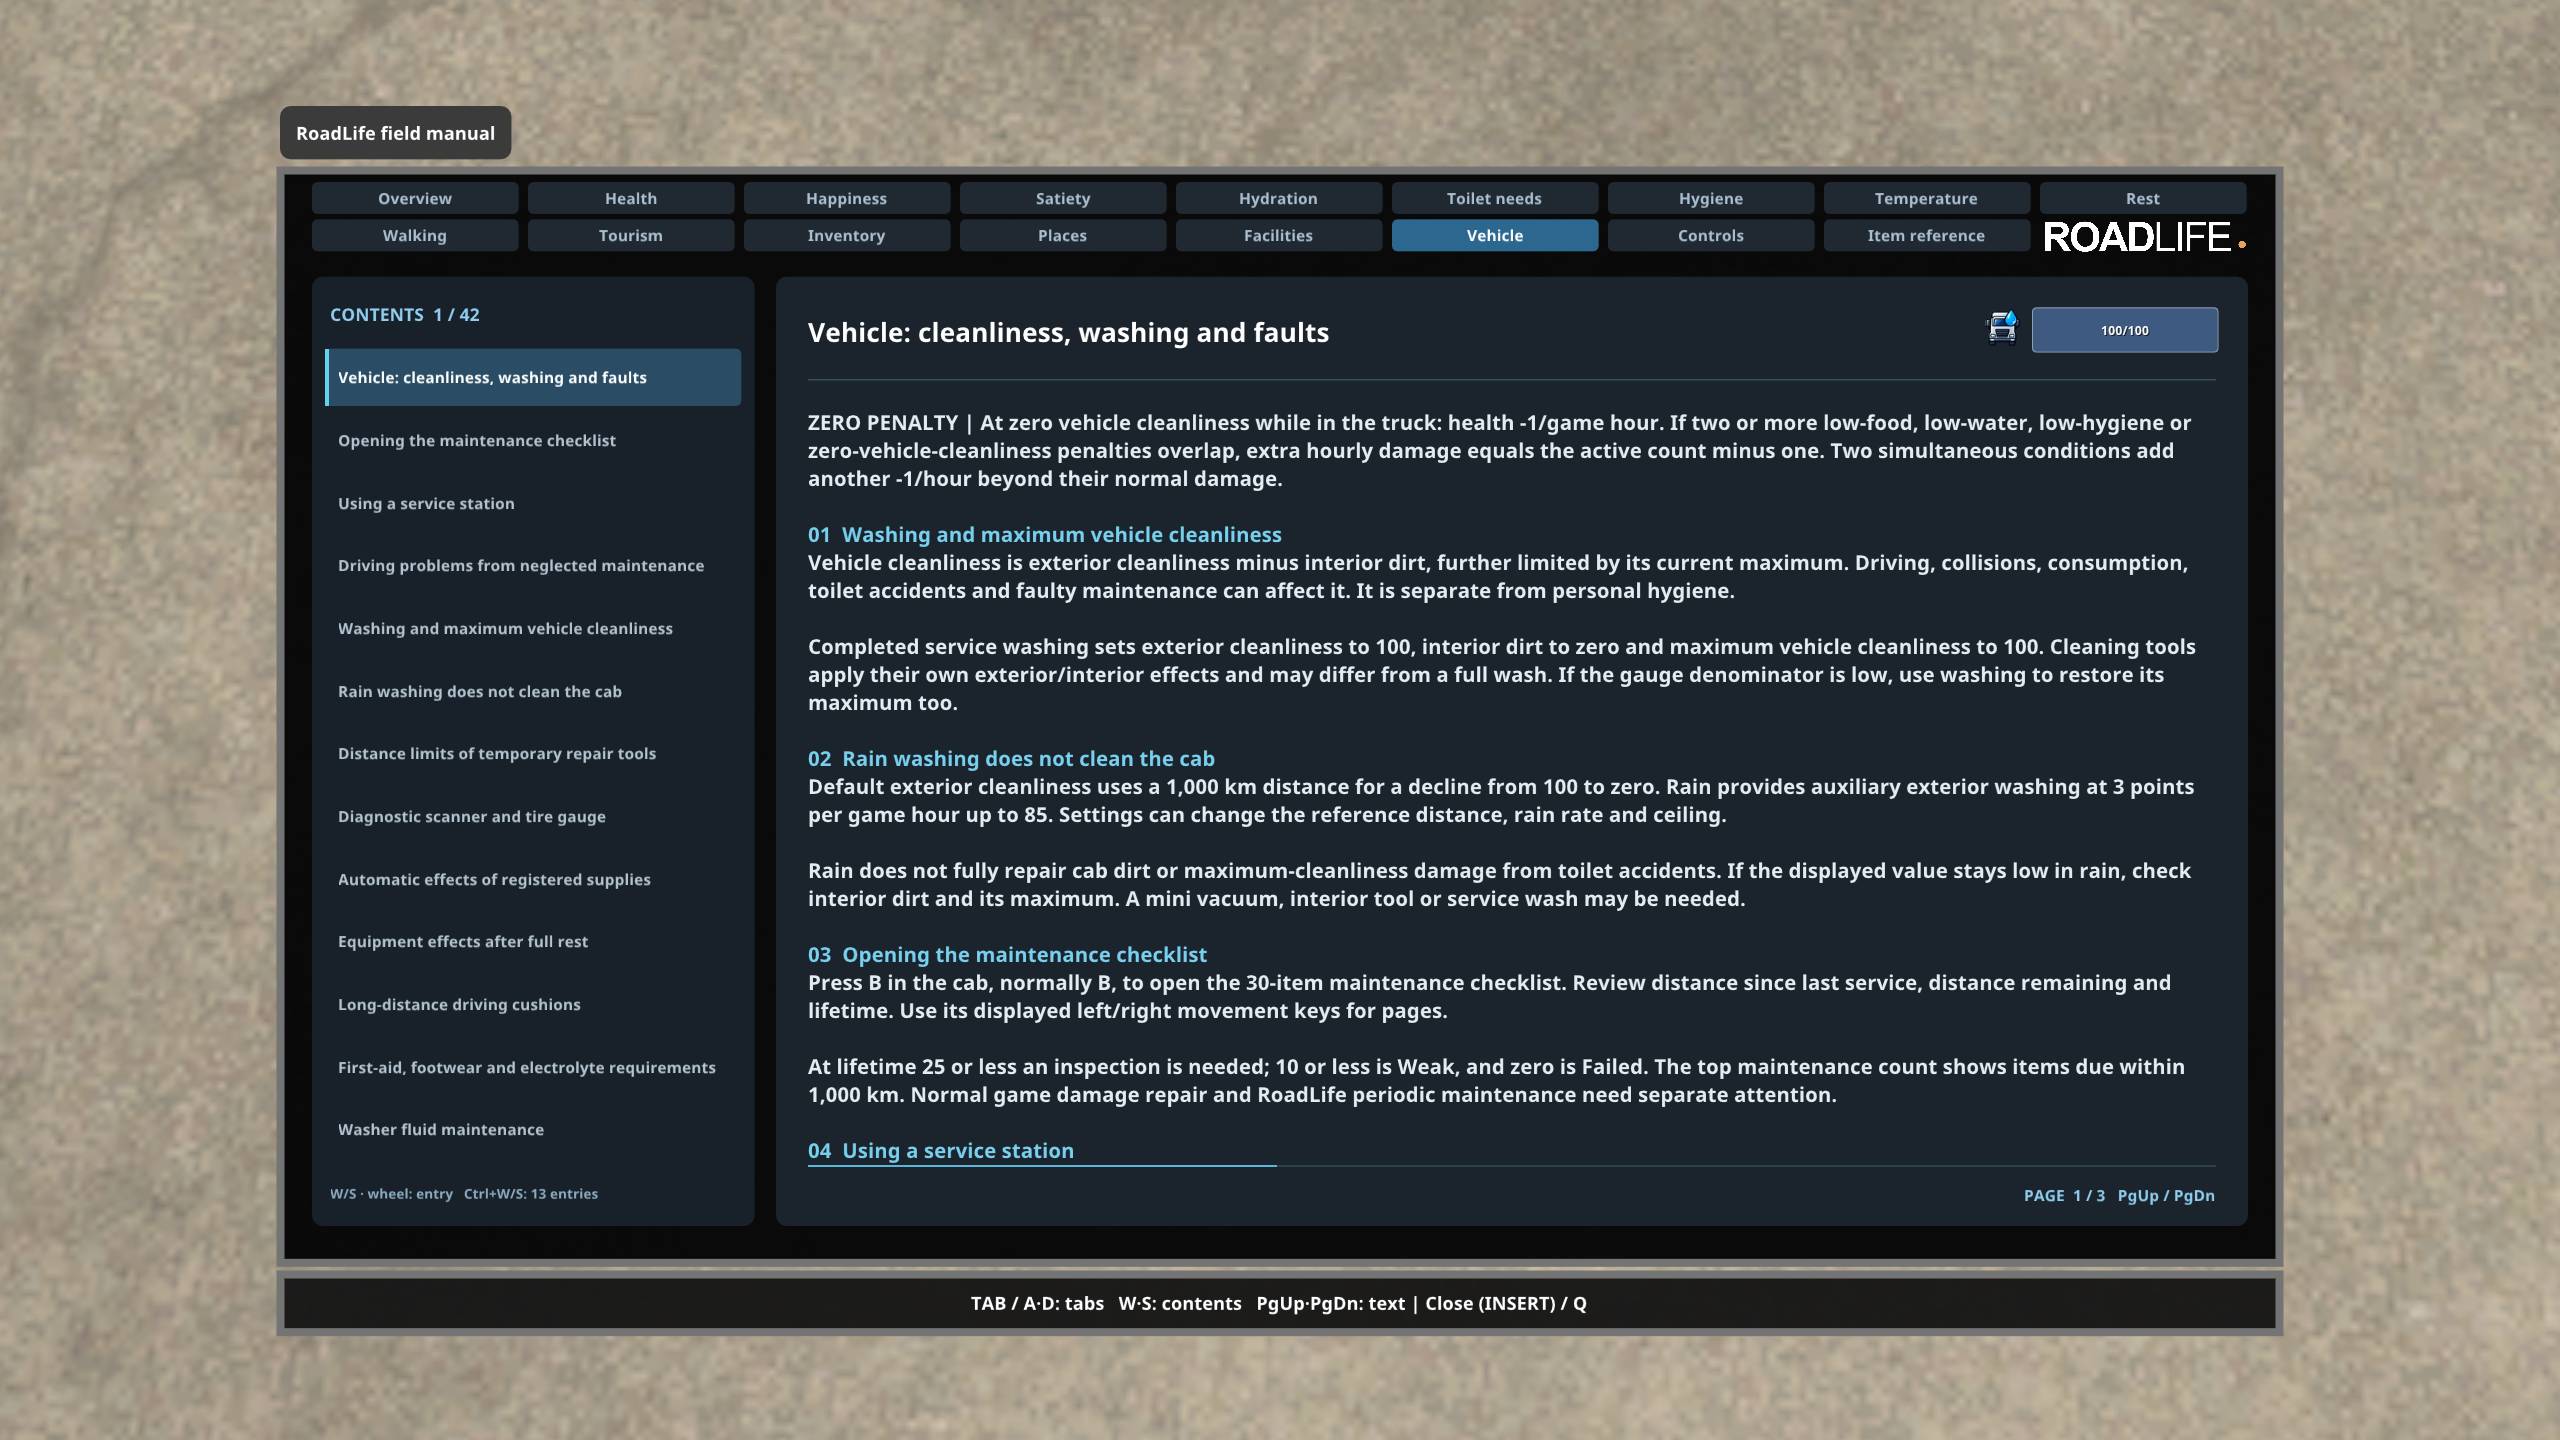Open the Inventory tab
The width and height of the screenshot is (2560, 1440).
click(x=847, y=235)
